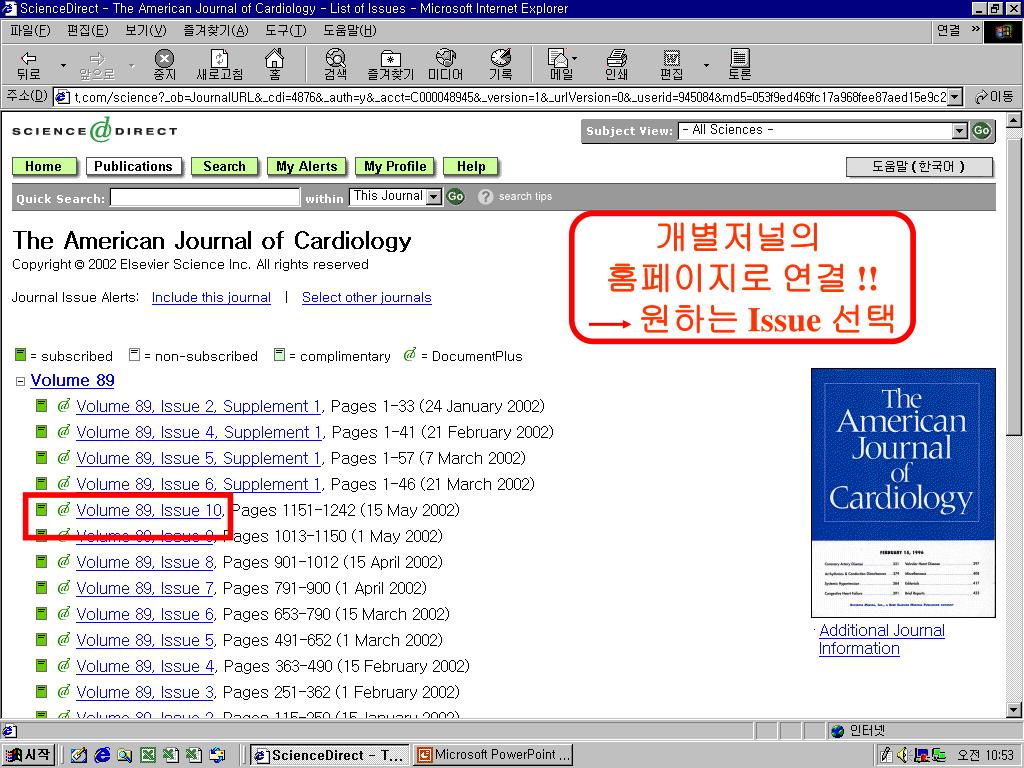
Task: Click the 도움말 (한국어) button
Action: click(x=919, y=167)
